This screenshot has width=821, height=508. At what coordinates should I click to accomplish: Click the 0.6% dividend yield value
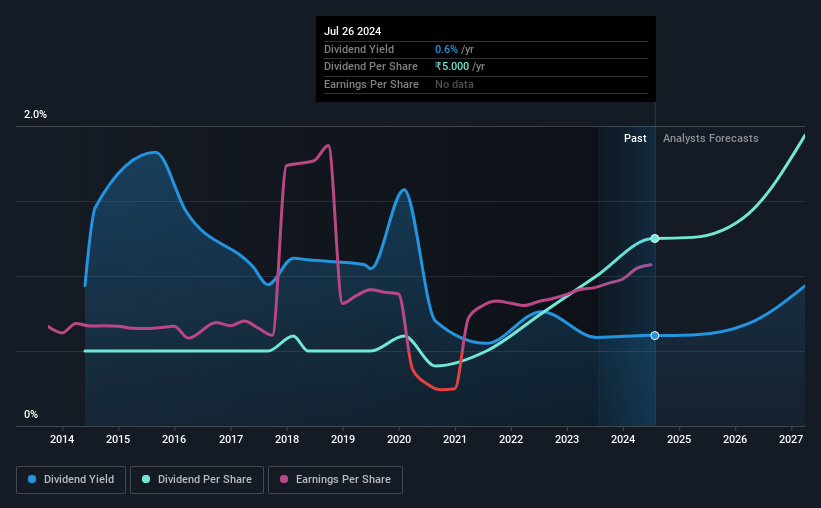[x=446, y=49]
